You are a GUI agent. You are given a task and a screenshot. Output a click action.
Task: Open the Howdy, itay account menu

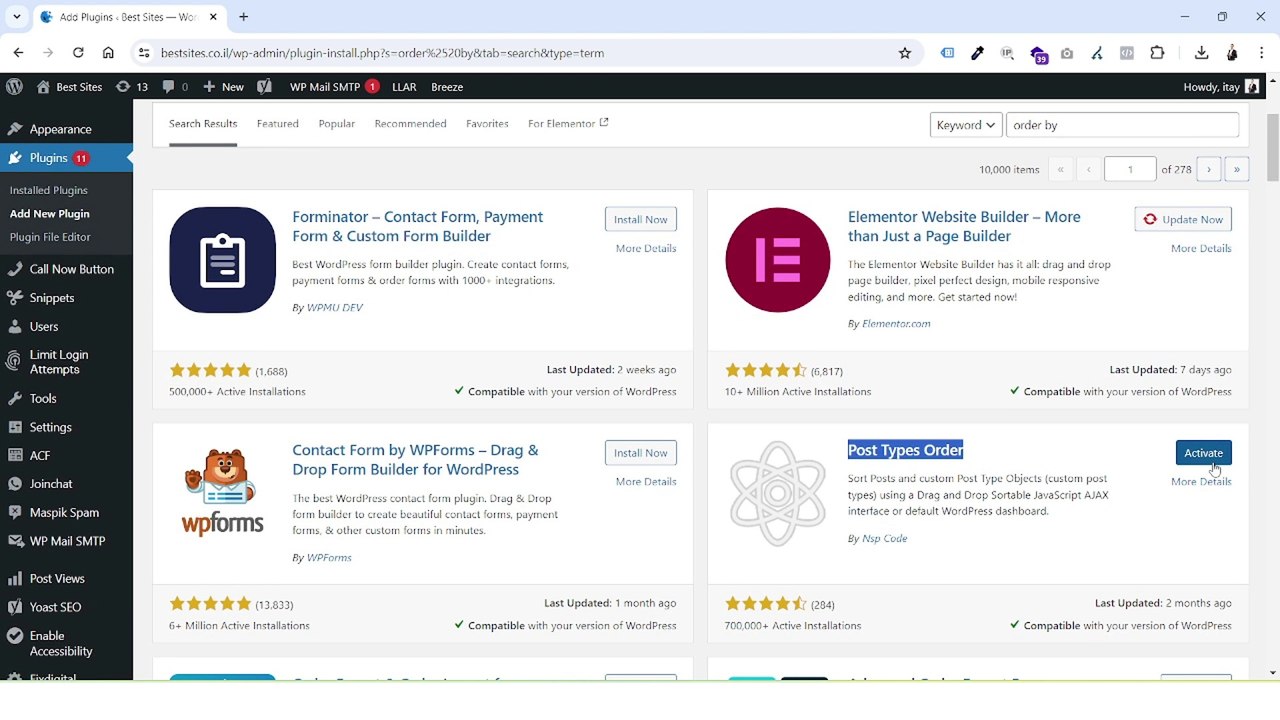(1221, 87)
